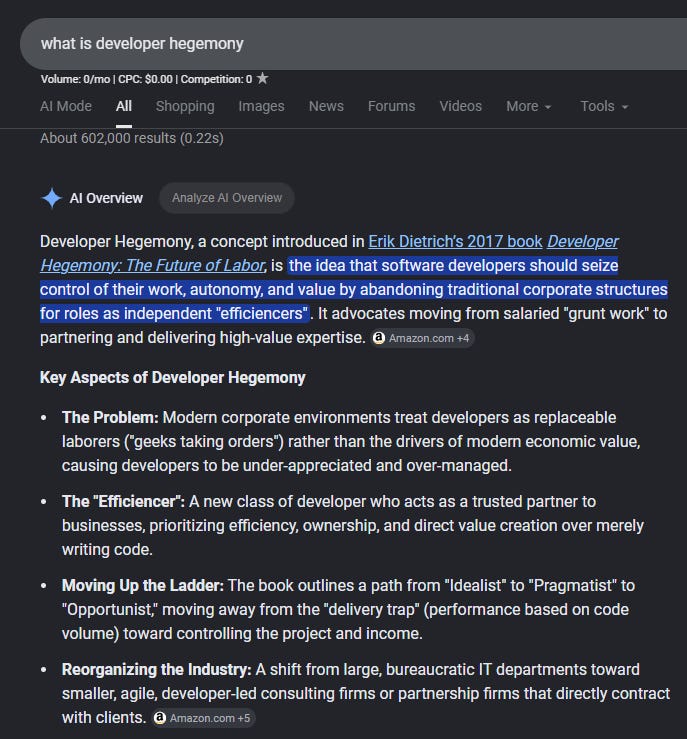Viewport: 687px width, 739px height.
Task: Click the Amazon icon in the +5 source chip
Action: point(160,718)
